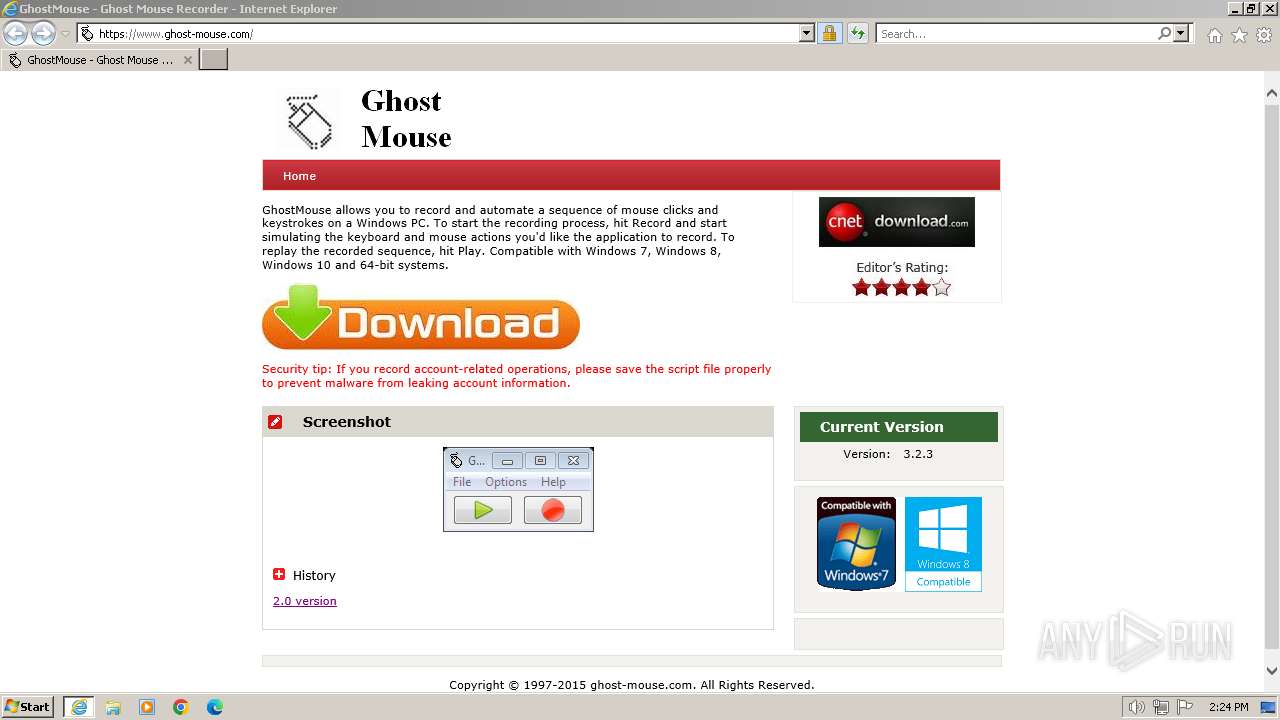Click the Action Center flag tray icon
Viewport: 1280px width, 720px height.
[x=1185, y=707]
